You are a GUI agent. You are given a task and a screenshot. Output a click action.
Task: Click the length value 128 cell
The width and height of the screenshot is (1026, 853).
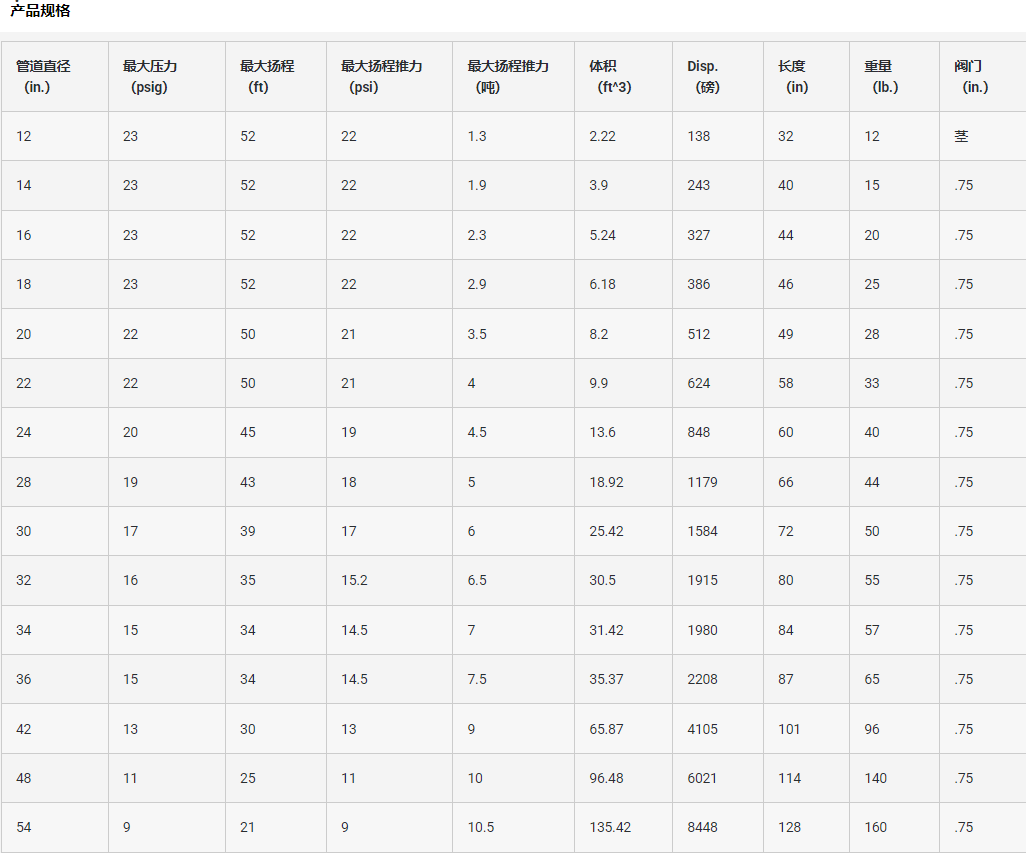[x=807, y=827]
